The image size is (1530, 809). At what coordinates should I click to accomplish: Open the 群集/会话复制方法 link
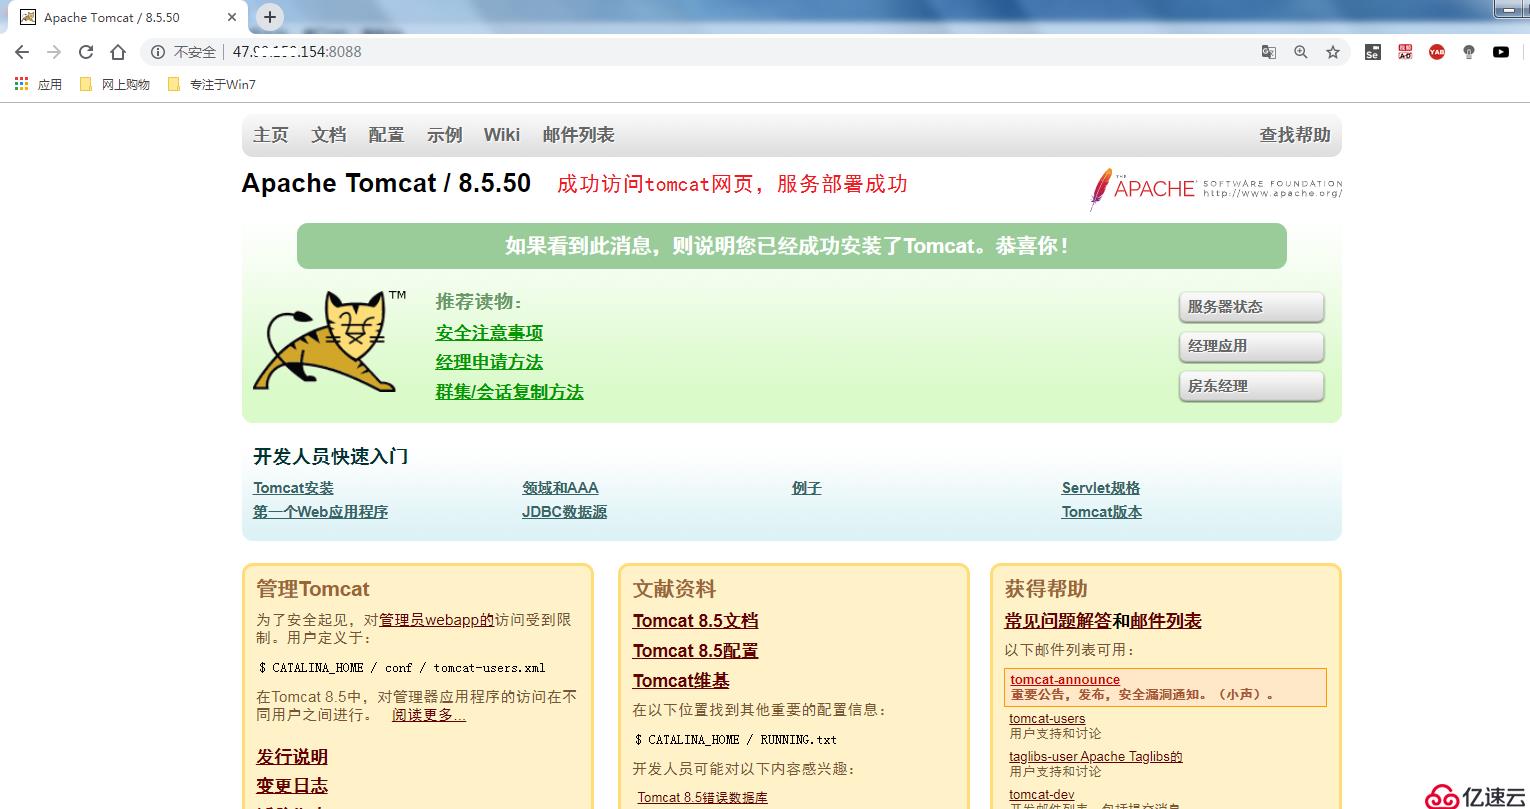click(x=509, y=392)
